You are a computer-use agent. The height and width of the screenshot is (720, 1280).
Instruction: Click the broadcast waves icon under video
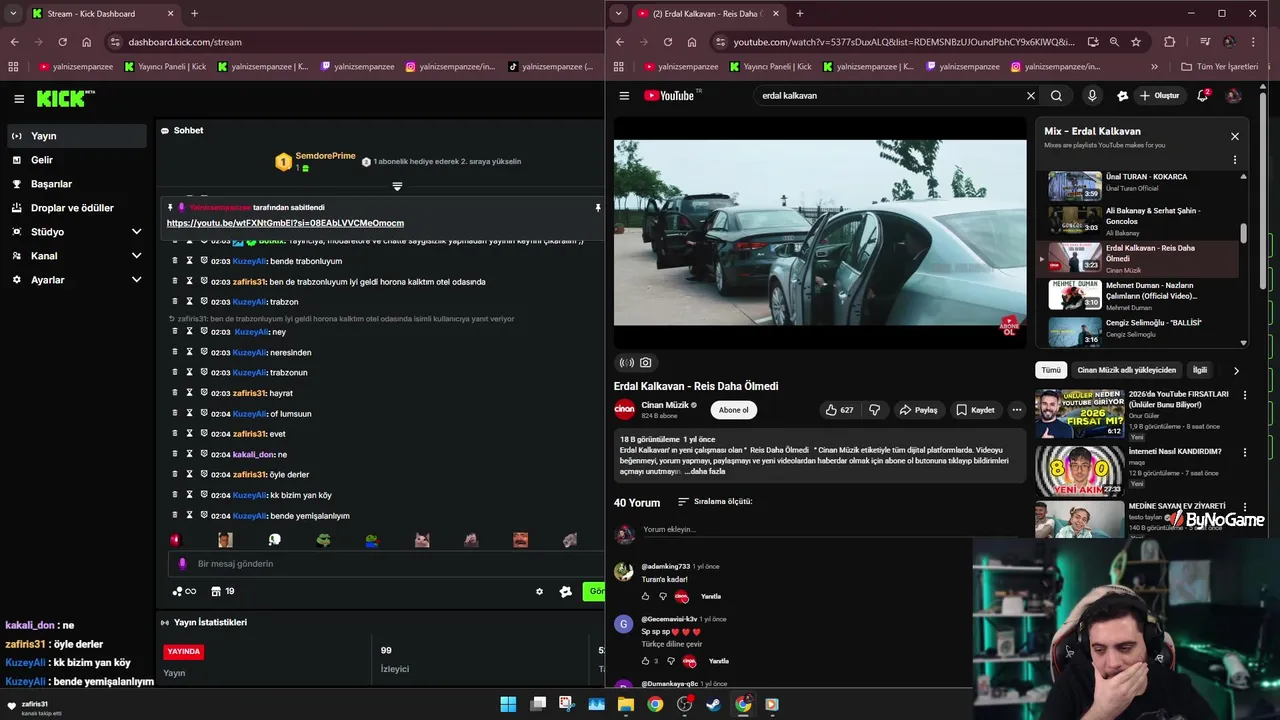627,363
